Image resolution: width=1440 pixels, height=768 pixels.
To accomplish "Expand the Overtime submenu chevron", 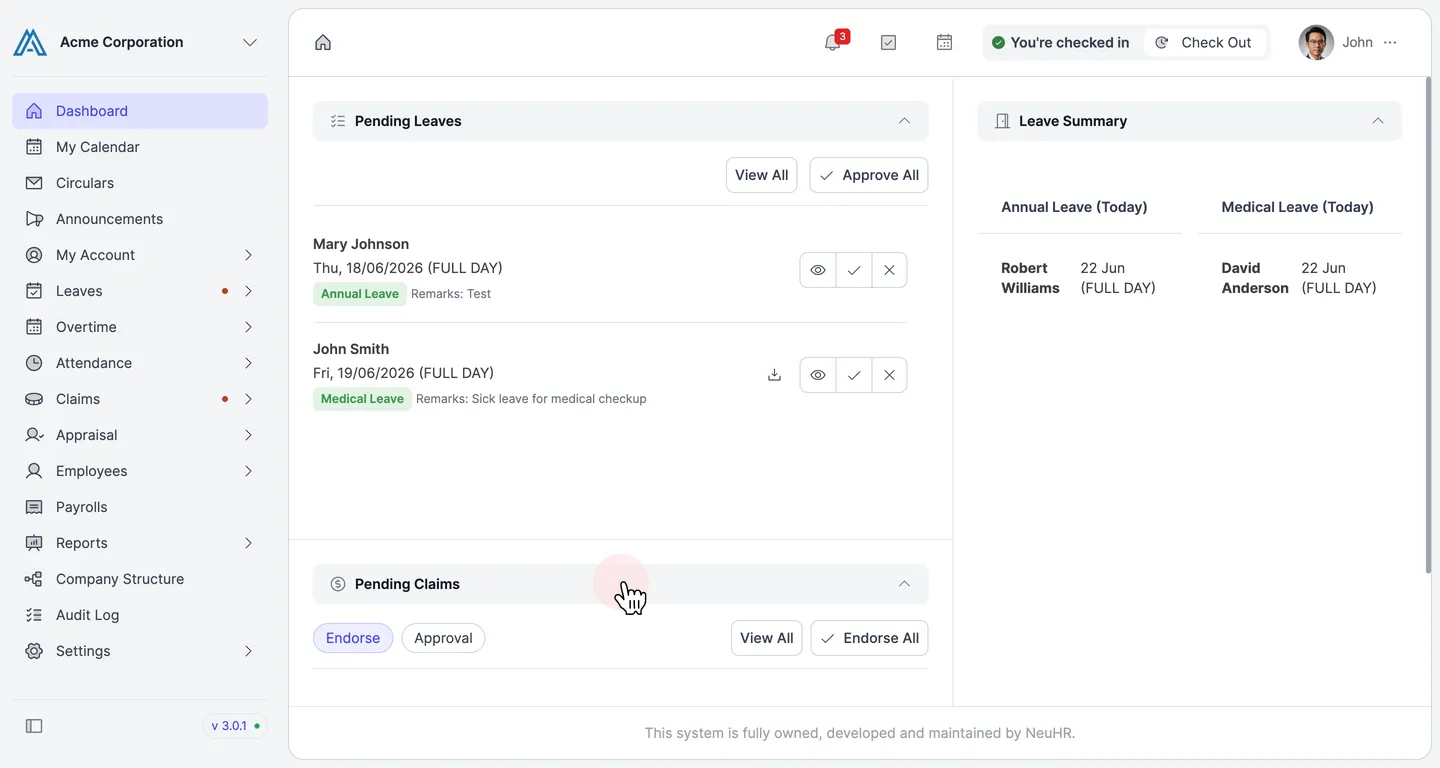I will tap(248, 327).
